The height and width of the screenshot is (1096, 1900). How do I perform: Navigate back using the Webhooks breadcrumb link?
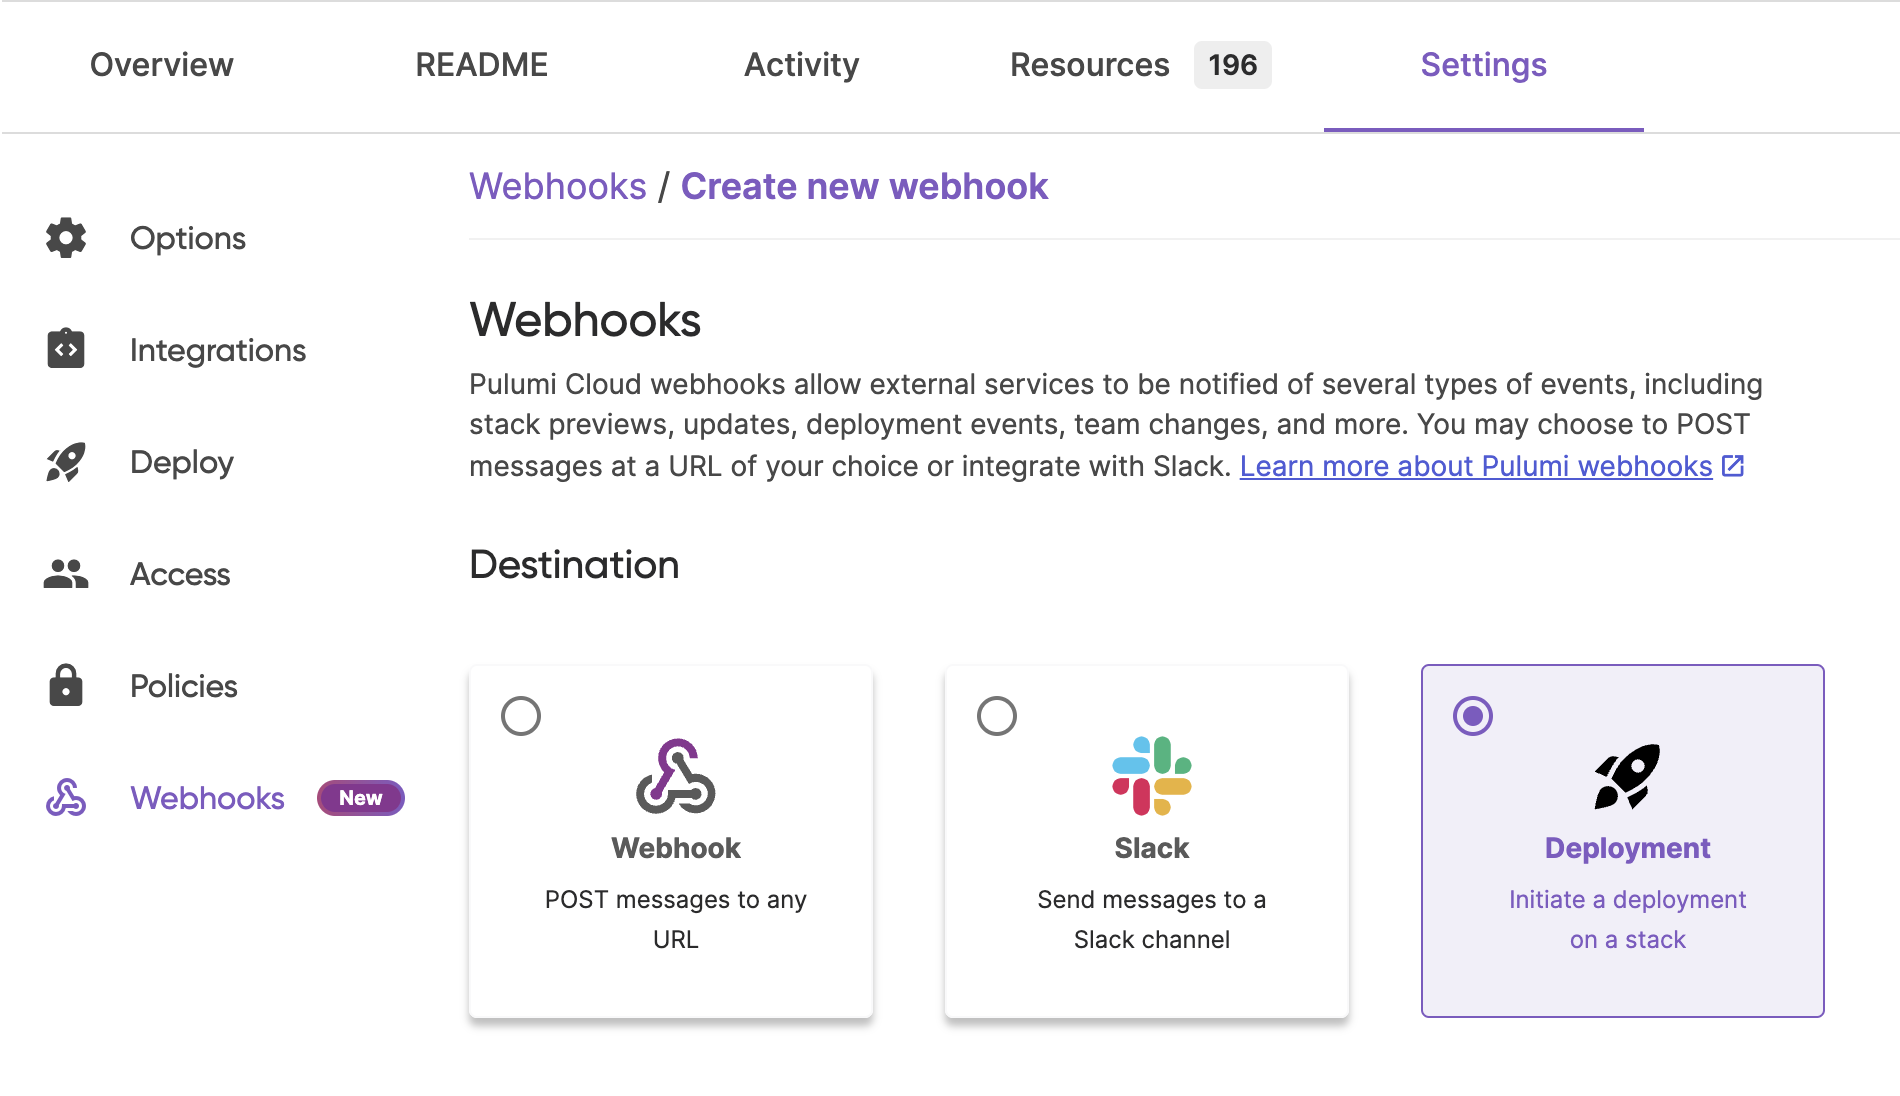pos(558,186)
